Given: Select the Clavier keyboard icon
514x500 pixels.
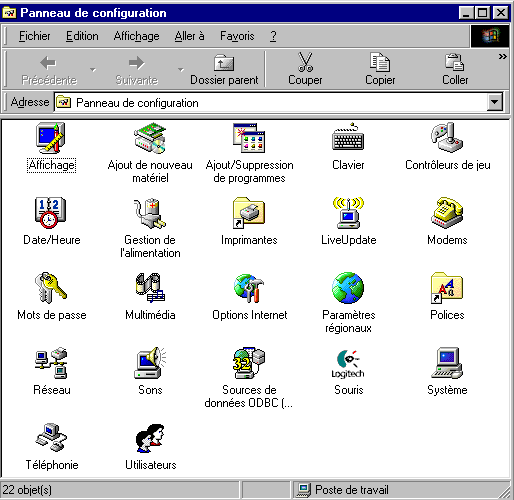Looking at the screenshot, I should point(348,138).
